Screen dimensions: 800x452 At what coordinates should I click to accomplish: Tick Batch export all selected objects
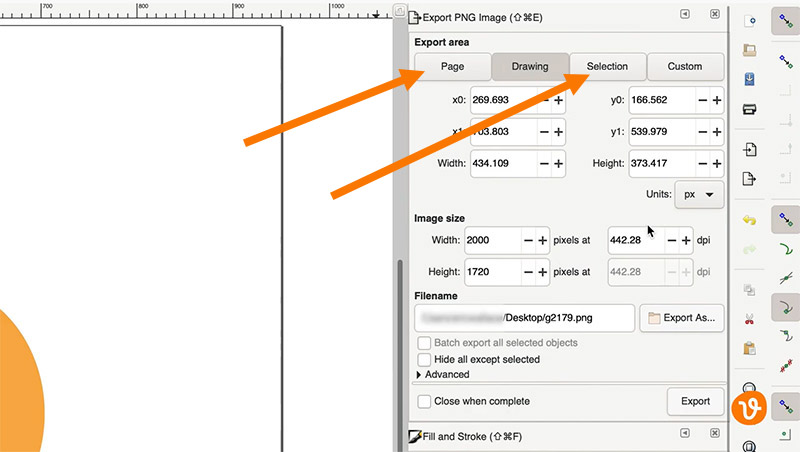[x=424, y=343]
